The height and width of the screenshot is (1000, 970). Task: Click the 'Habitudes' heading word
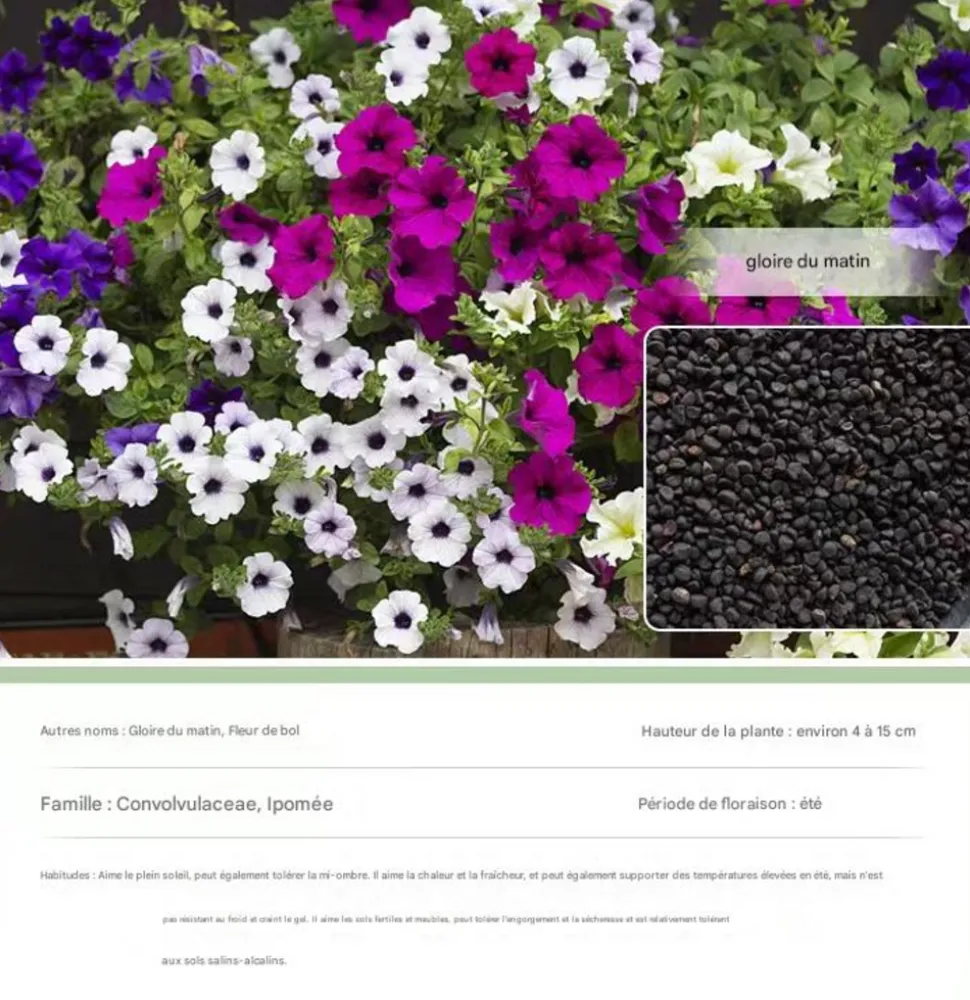[65, 875]
